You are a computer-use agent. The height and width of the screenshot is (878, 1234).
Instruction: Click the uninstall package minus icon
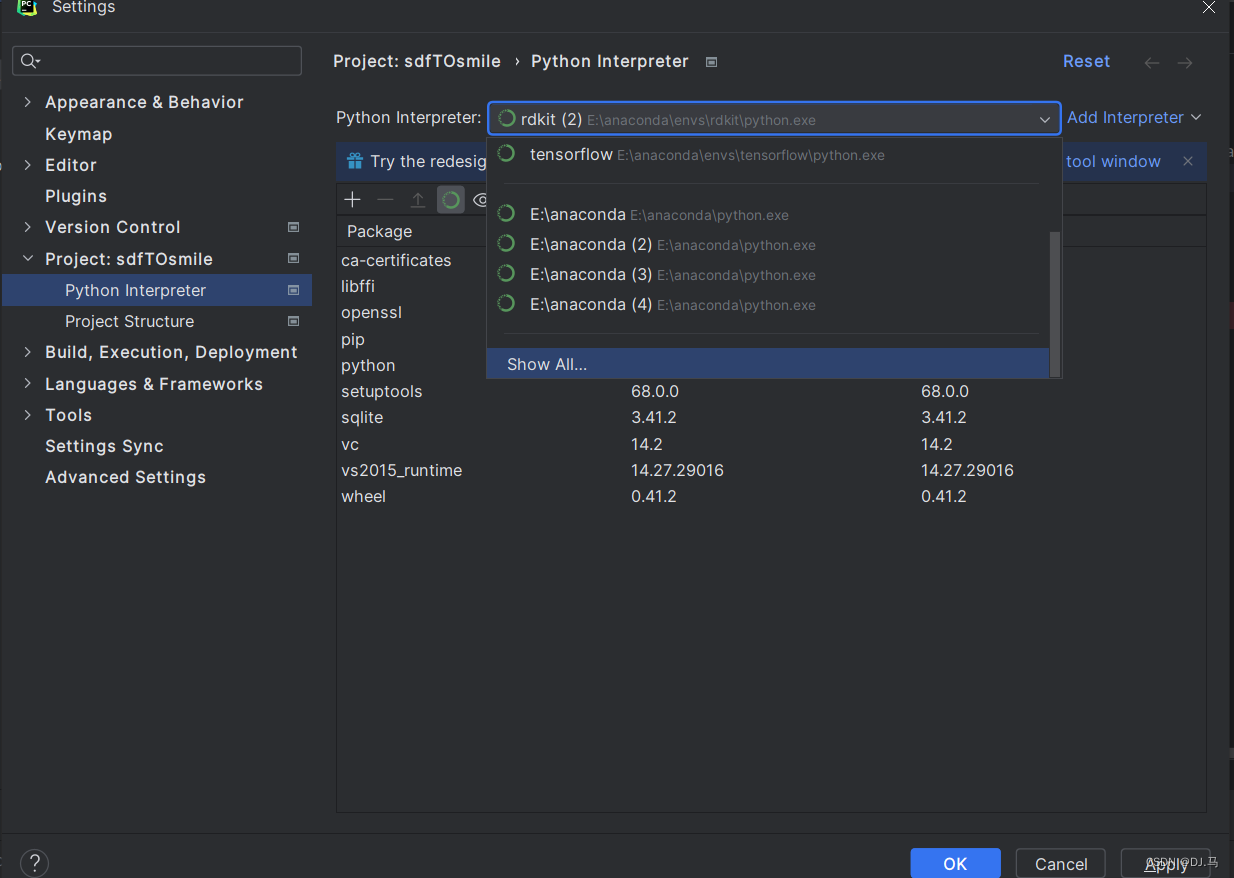tap(385, 200)
